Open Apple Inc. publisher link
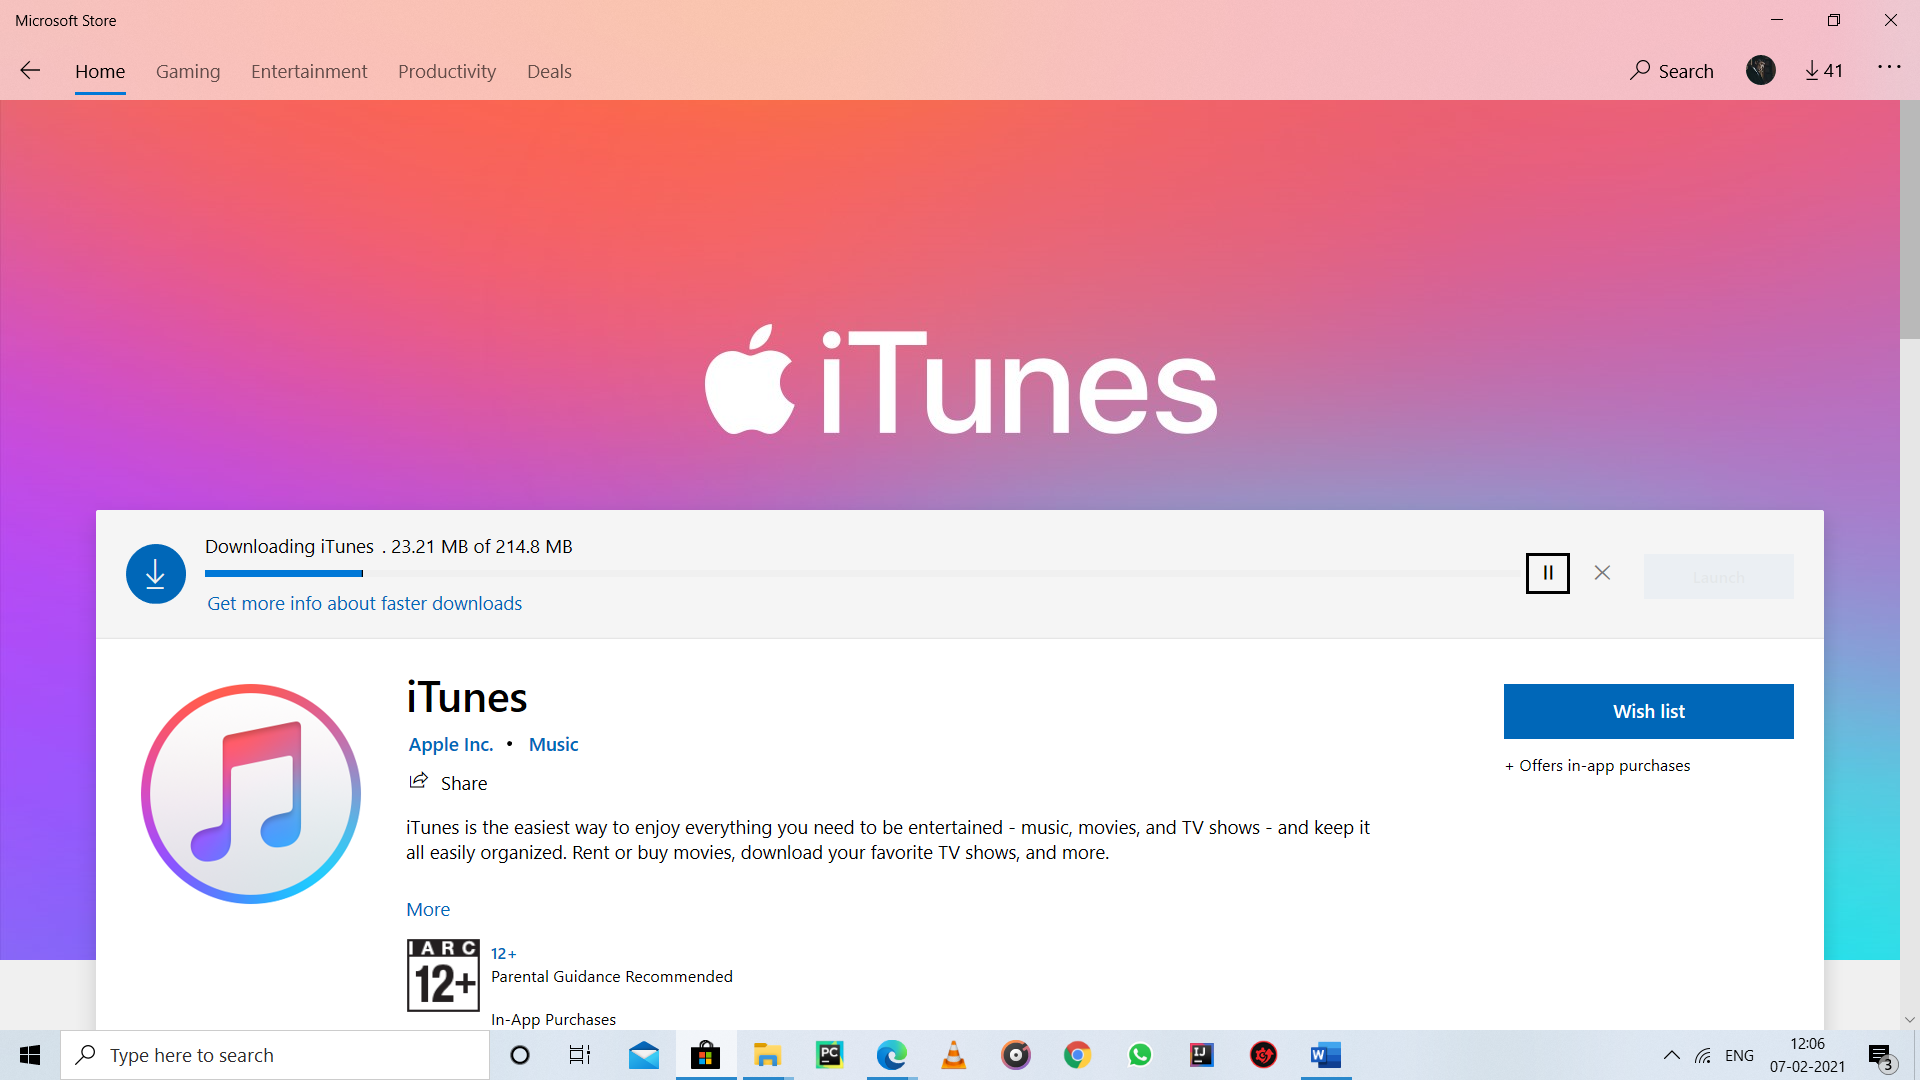Viewport: 1920px width, 1080px height. point(451,744)
